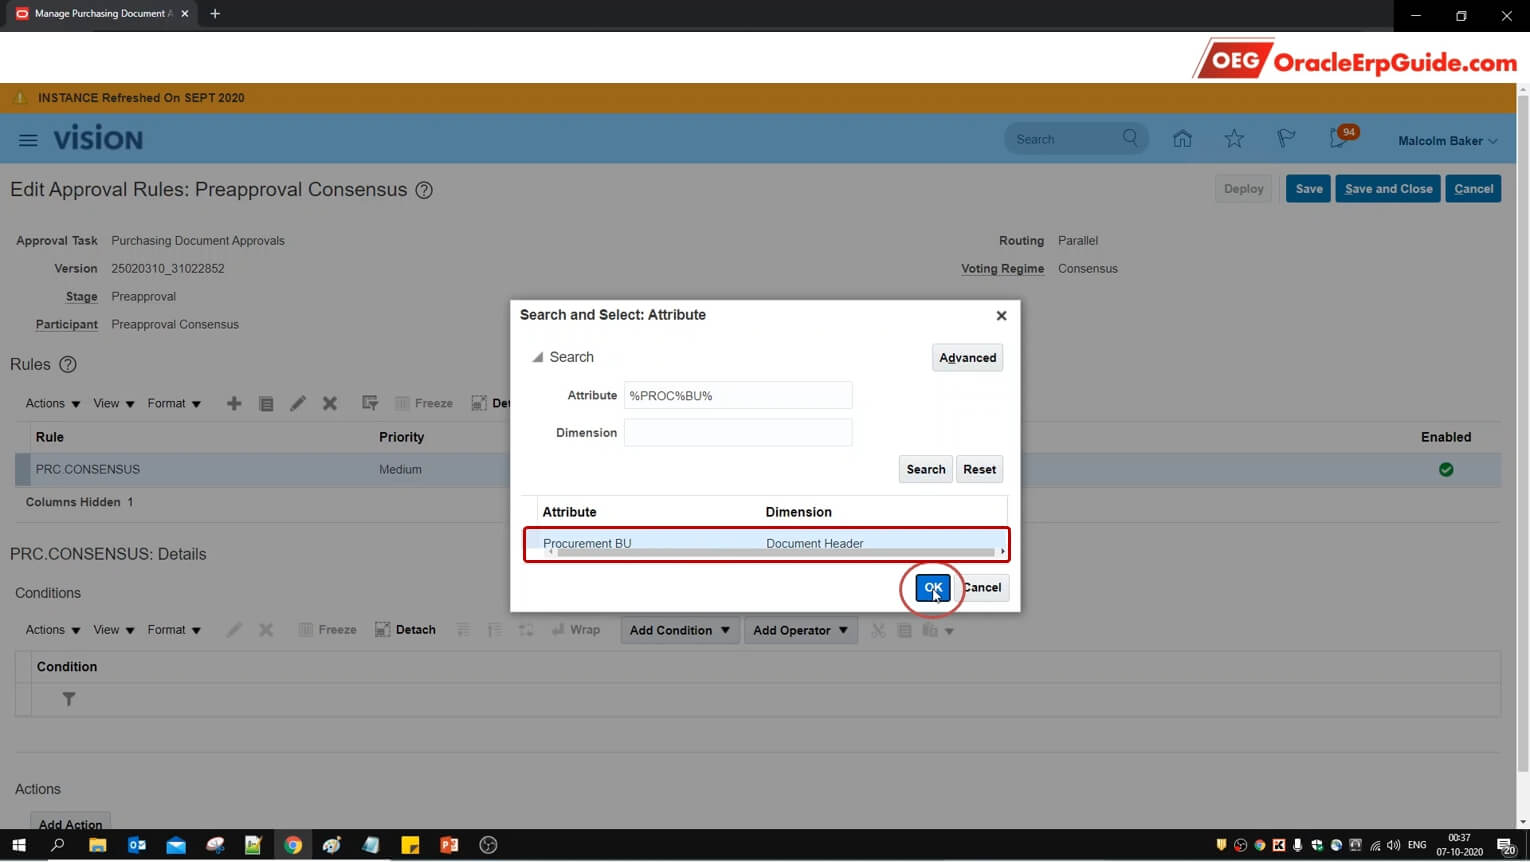This screenshot has width=1530, height=862.
Task: Click the Advanced search button
Action: tap(967, 357)
